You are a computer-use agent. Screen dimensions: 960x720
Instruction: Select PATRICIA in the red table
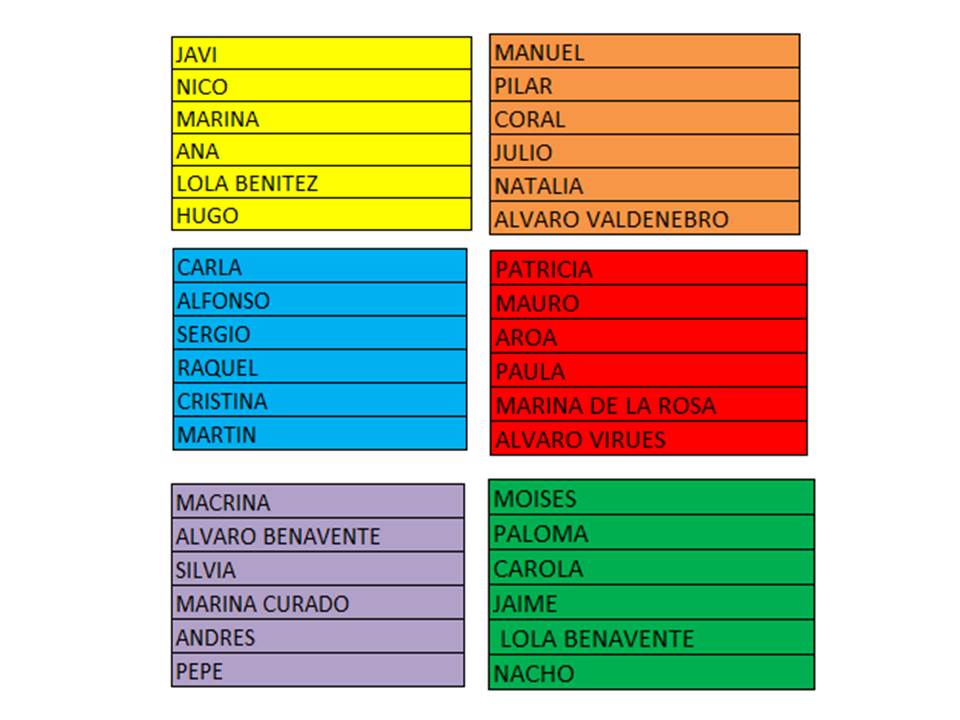(x=648, y=269)
